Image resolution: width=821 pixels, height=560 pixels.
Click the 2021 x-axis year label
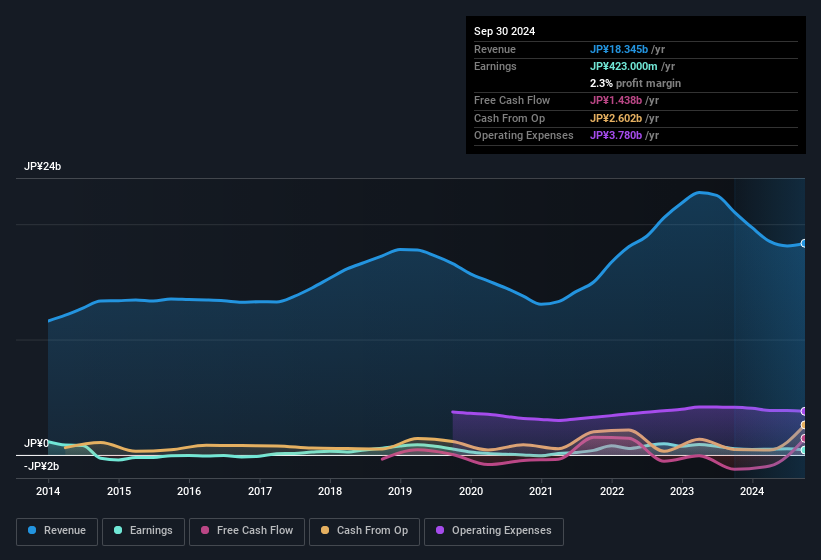click(x=541, y=491)
